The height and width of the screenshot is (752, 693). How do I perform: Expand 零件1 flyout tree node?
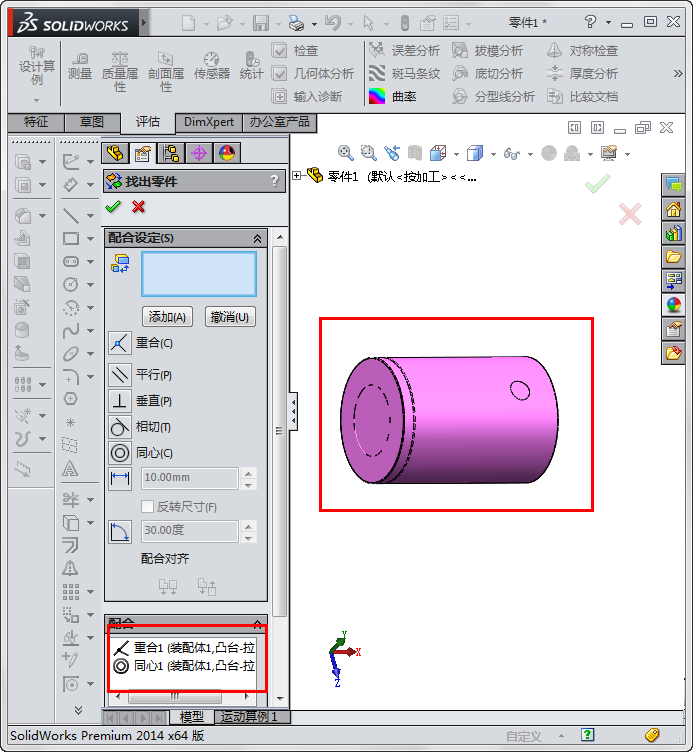(297, 176)
